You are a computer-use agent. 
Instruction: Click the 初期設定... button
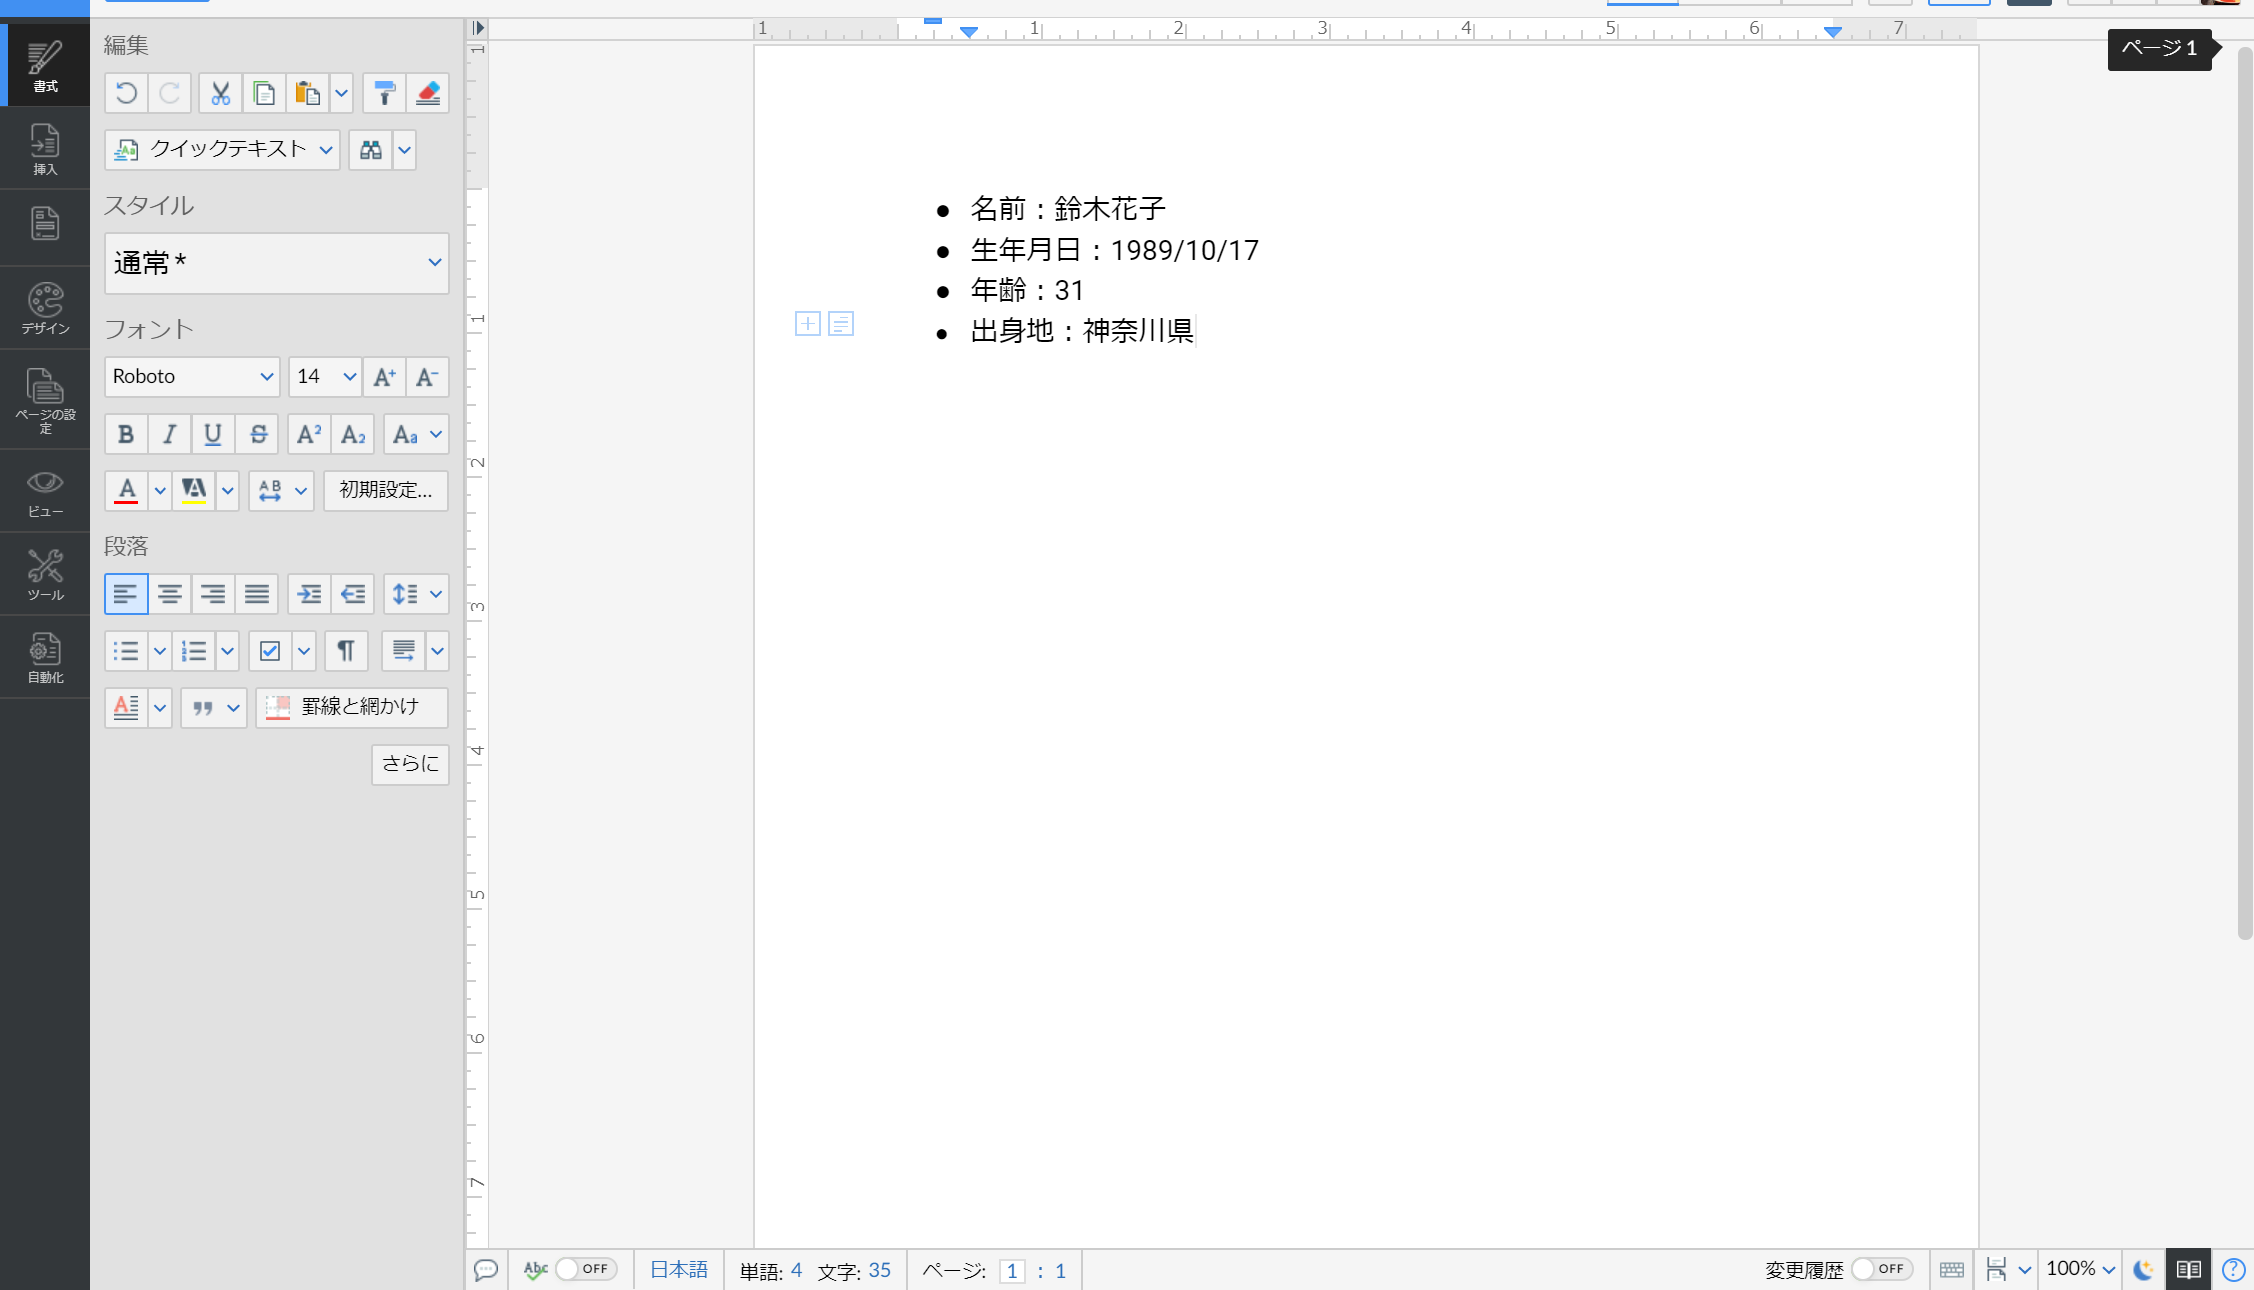385,490
